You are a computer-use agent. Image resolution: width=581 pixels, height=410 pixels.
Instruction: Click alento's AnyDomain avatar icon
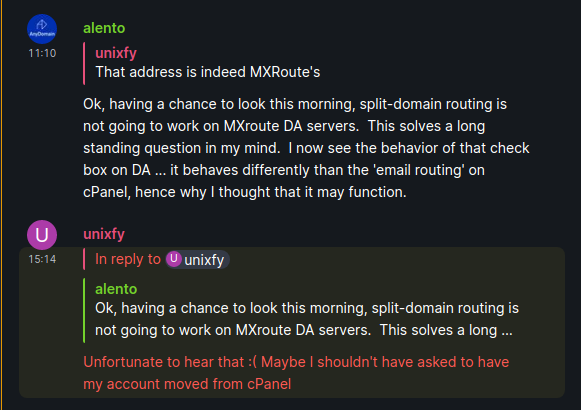[x=42, y=29]
